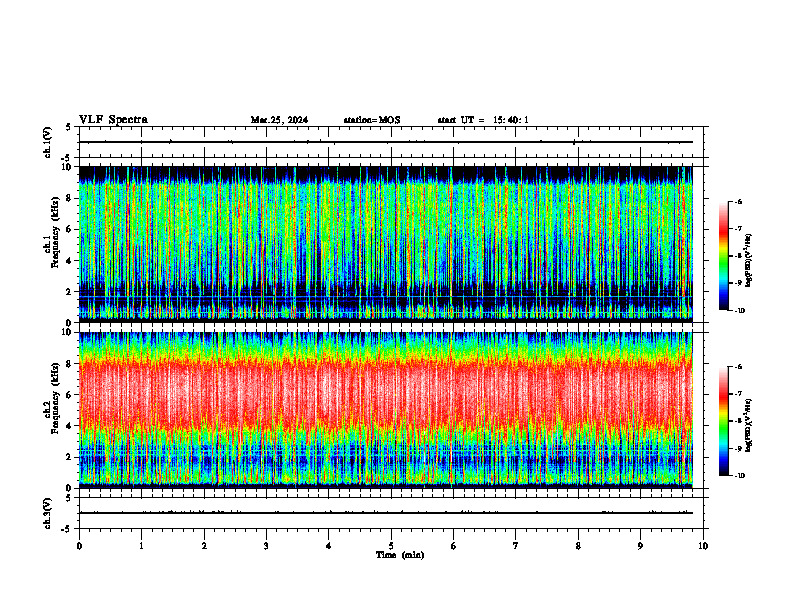
Task: Click the ch.2 spectrogram color scale bar
Action: tap(724, 421)
